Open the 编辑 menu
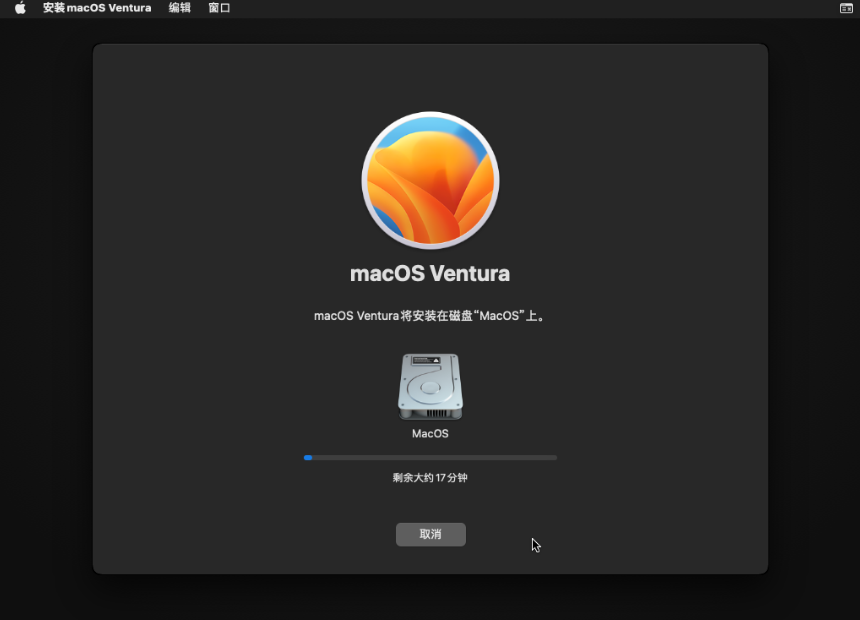Viewport: 860px width, 620px height. (x=180, y=8)
